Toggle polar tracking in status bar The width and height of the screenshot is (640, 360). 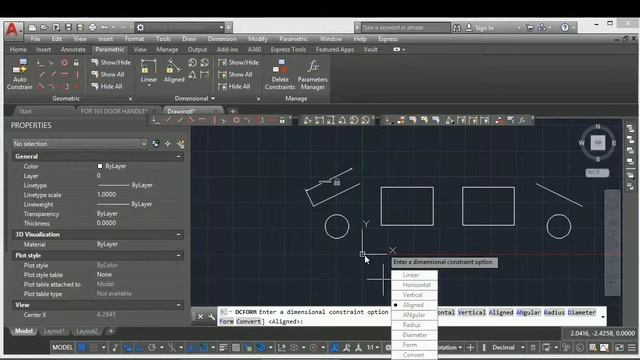(152, 348)
